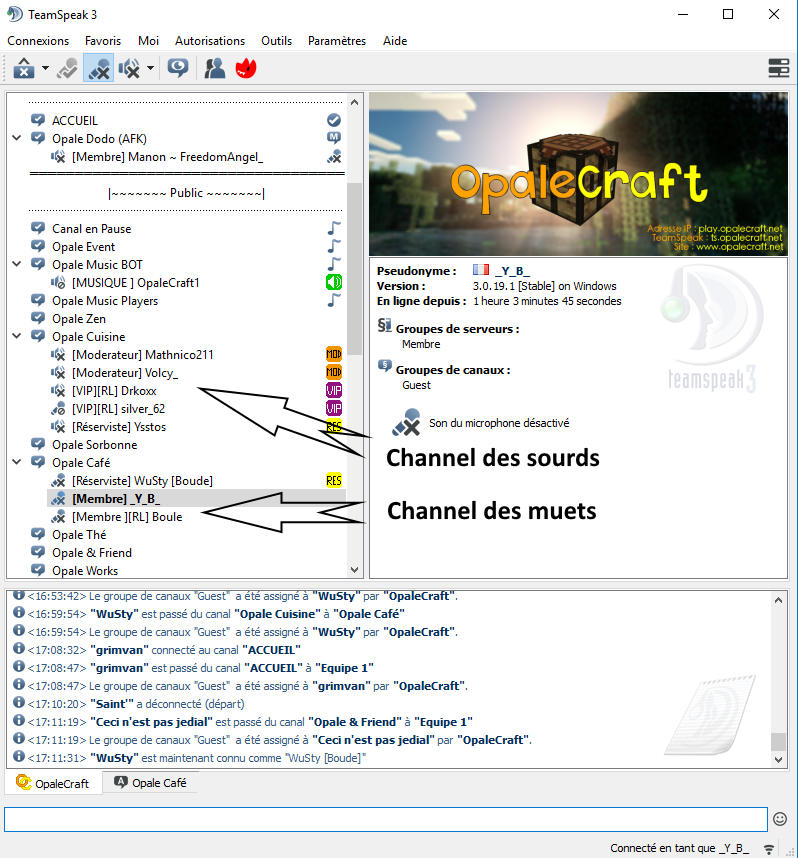
Task: Click the French flag icon beside pseudonyme
Action: point(481,270)
